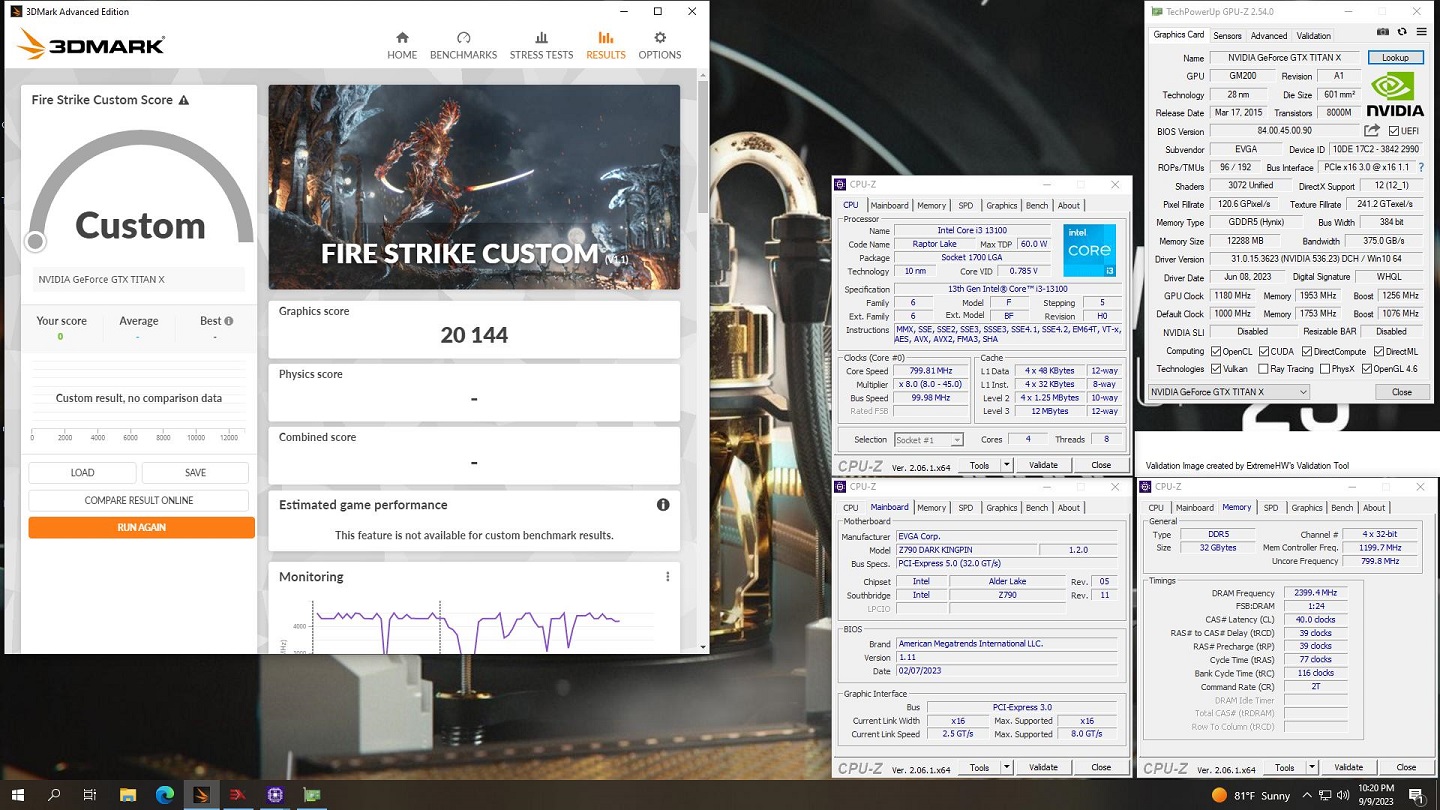1440x810 pixels.
Task: Click the SAVE button in 3DMark
Action: [195, 473]
